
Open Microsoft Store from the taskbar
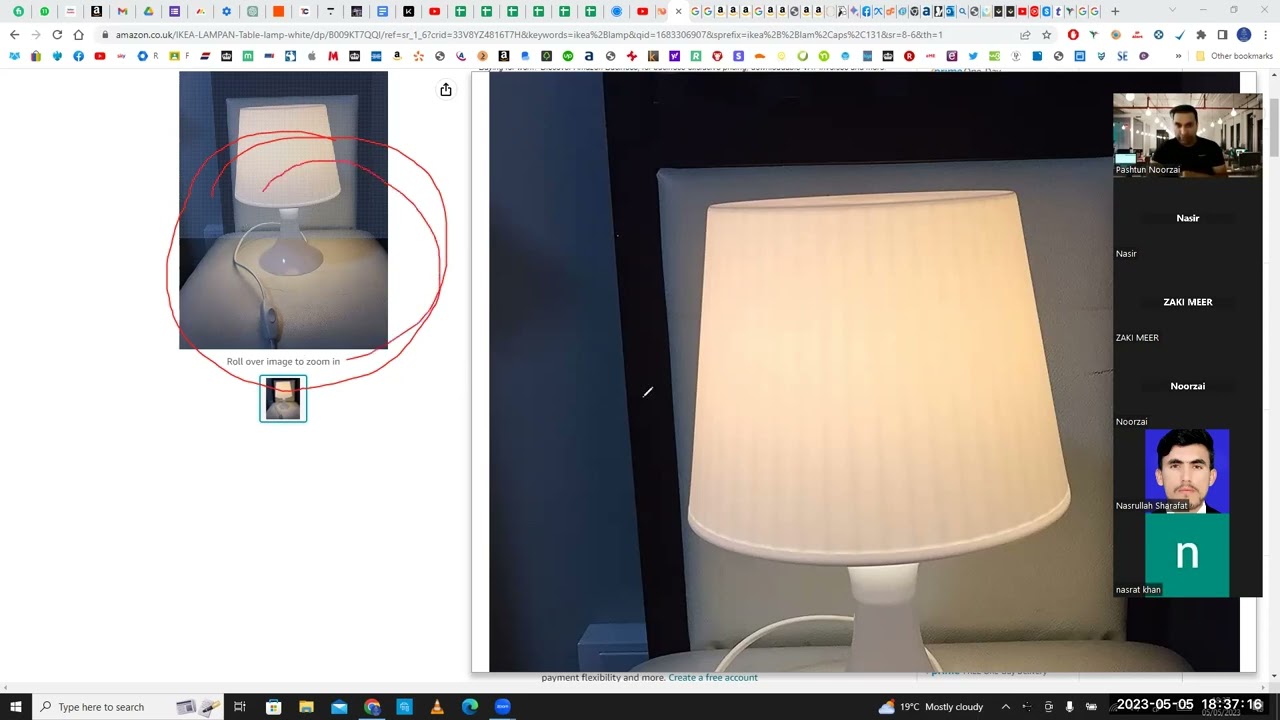point(273,707)
